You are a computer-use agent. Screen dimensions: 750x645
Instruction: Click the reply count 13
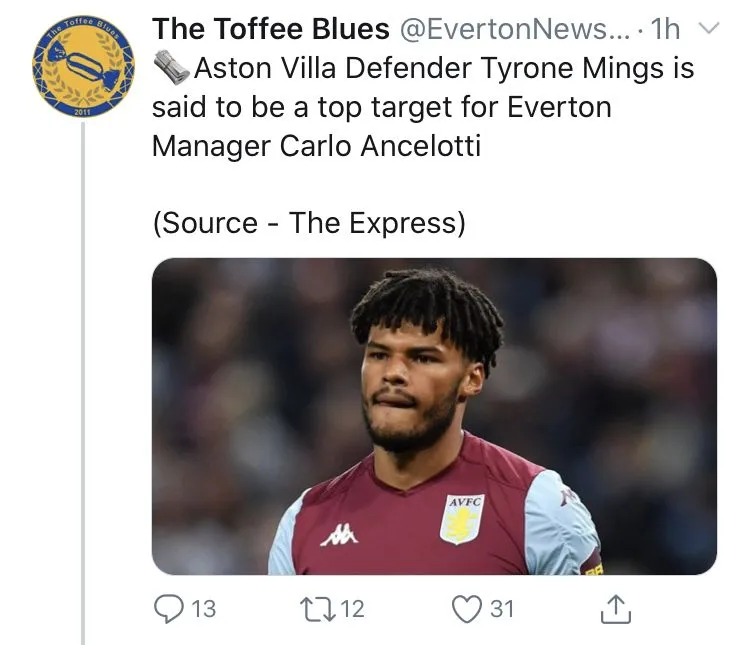tap(203, 607)
